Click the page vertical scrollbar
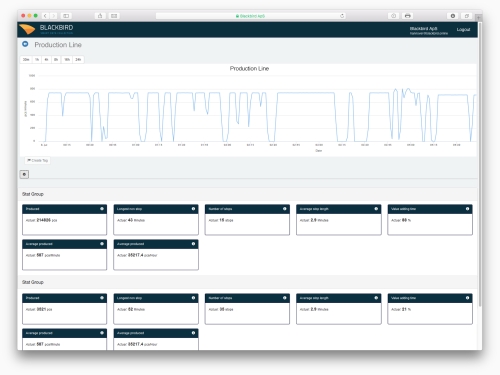This screenshot has height=375, width=500. pyautogui.click(x=480, y=163)
